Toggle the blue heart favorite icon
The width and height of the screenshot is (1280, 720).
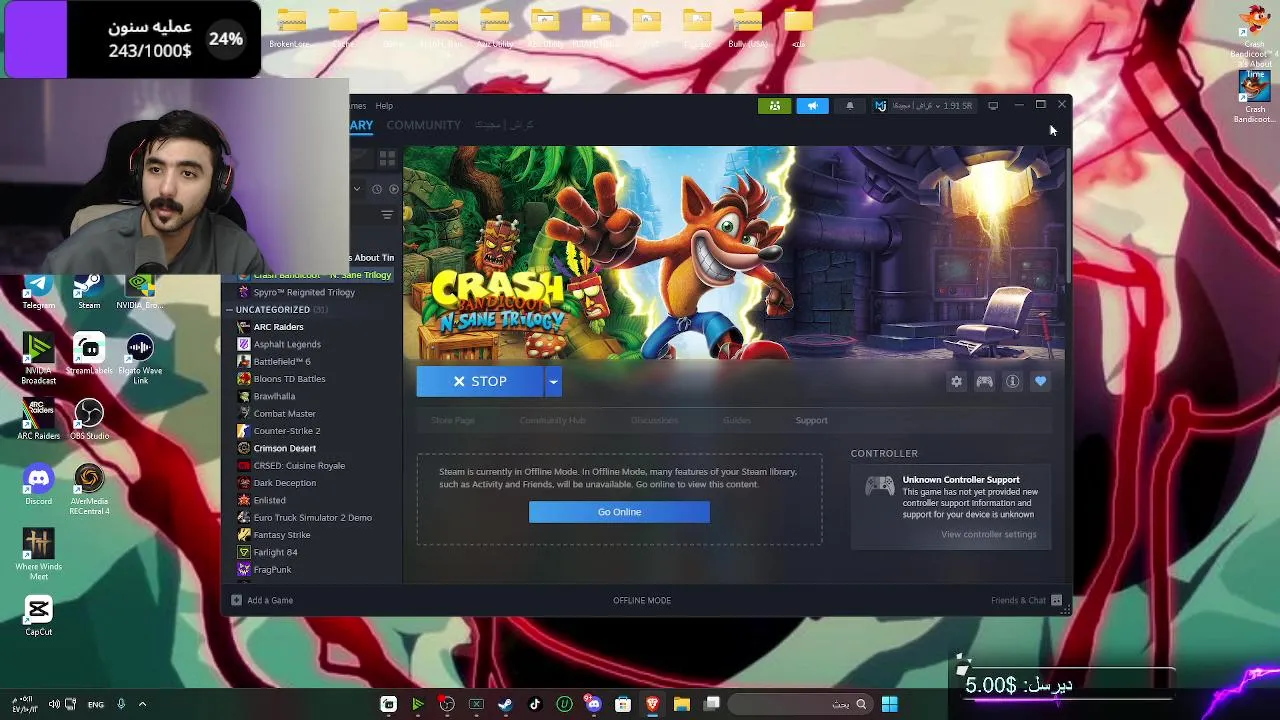point(1041,381)
